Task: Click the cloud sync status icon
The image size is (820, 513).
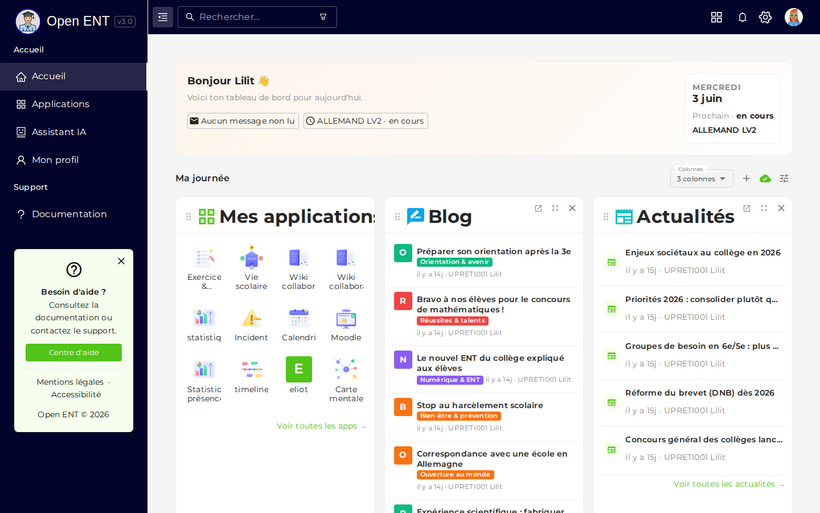Action: [x=765, y=179]
